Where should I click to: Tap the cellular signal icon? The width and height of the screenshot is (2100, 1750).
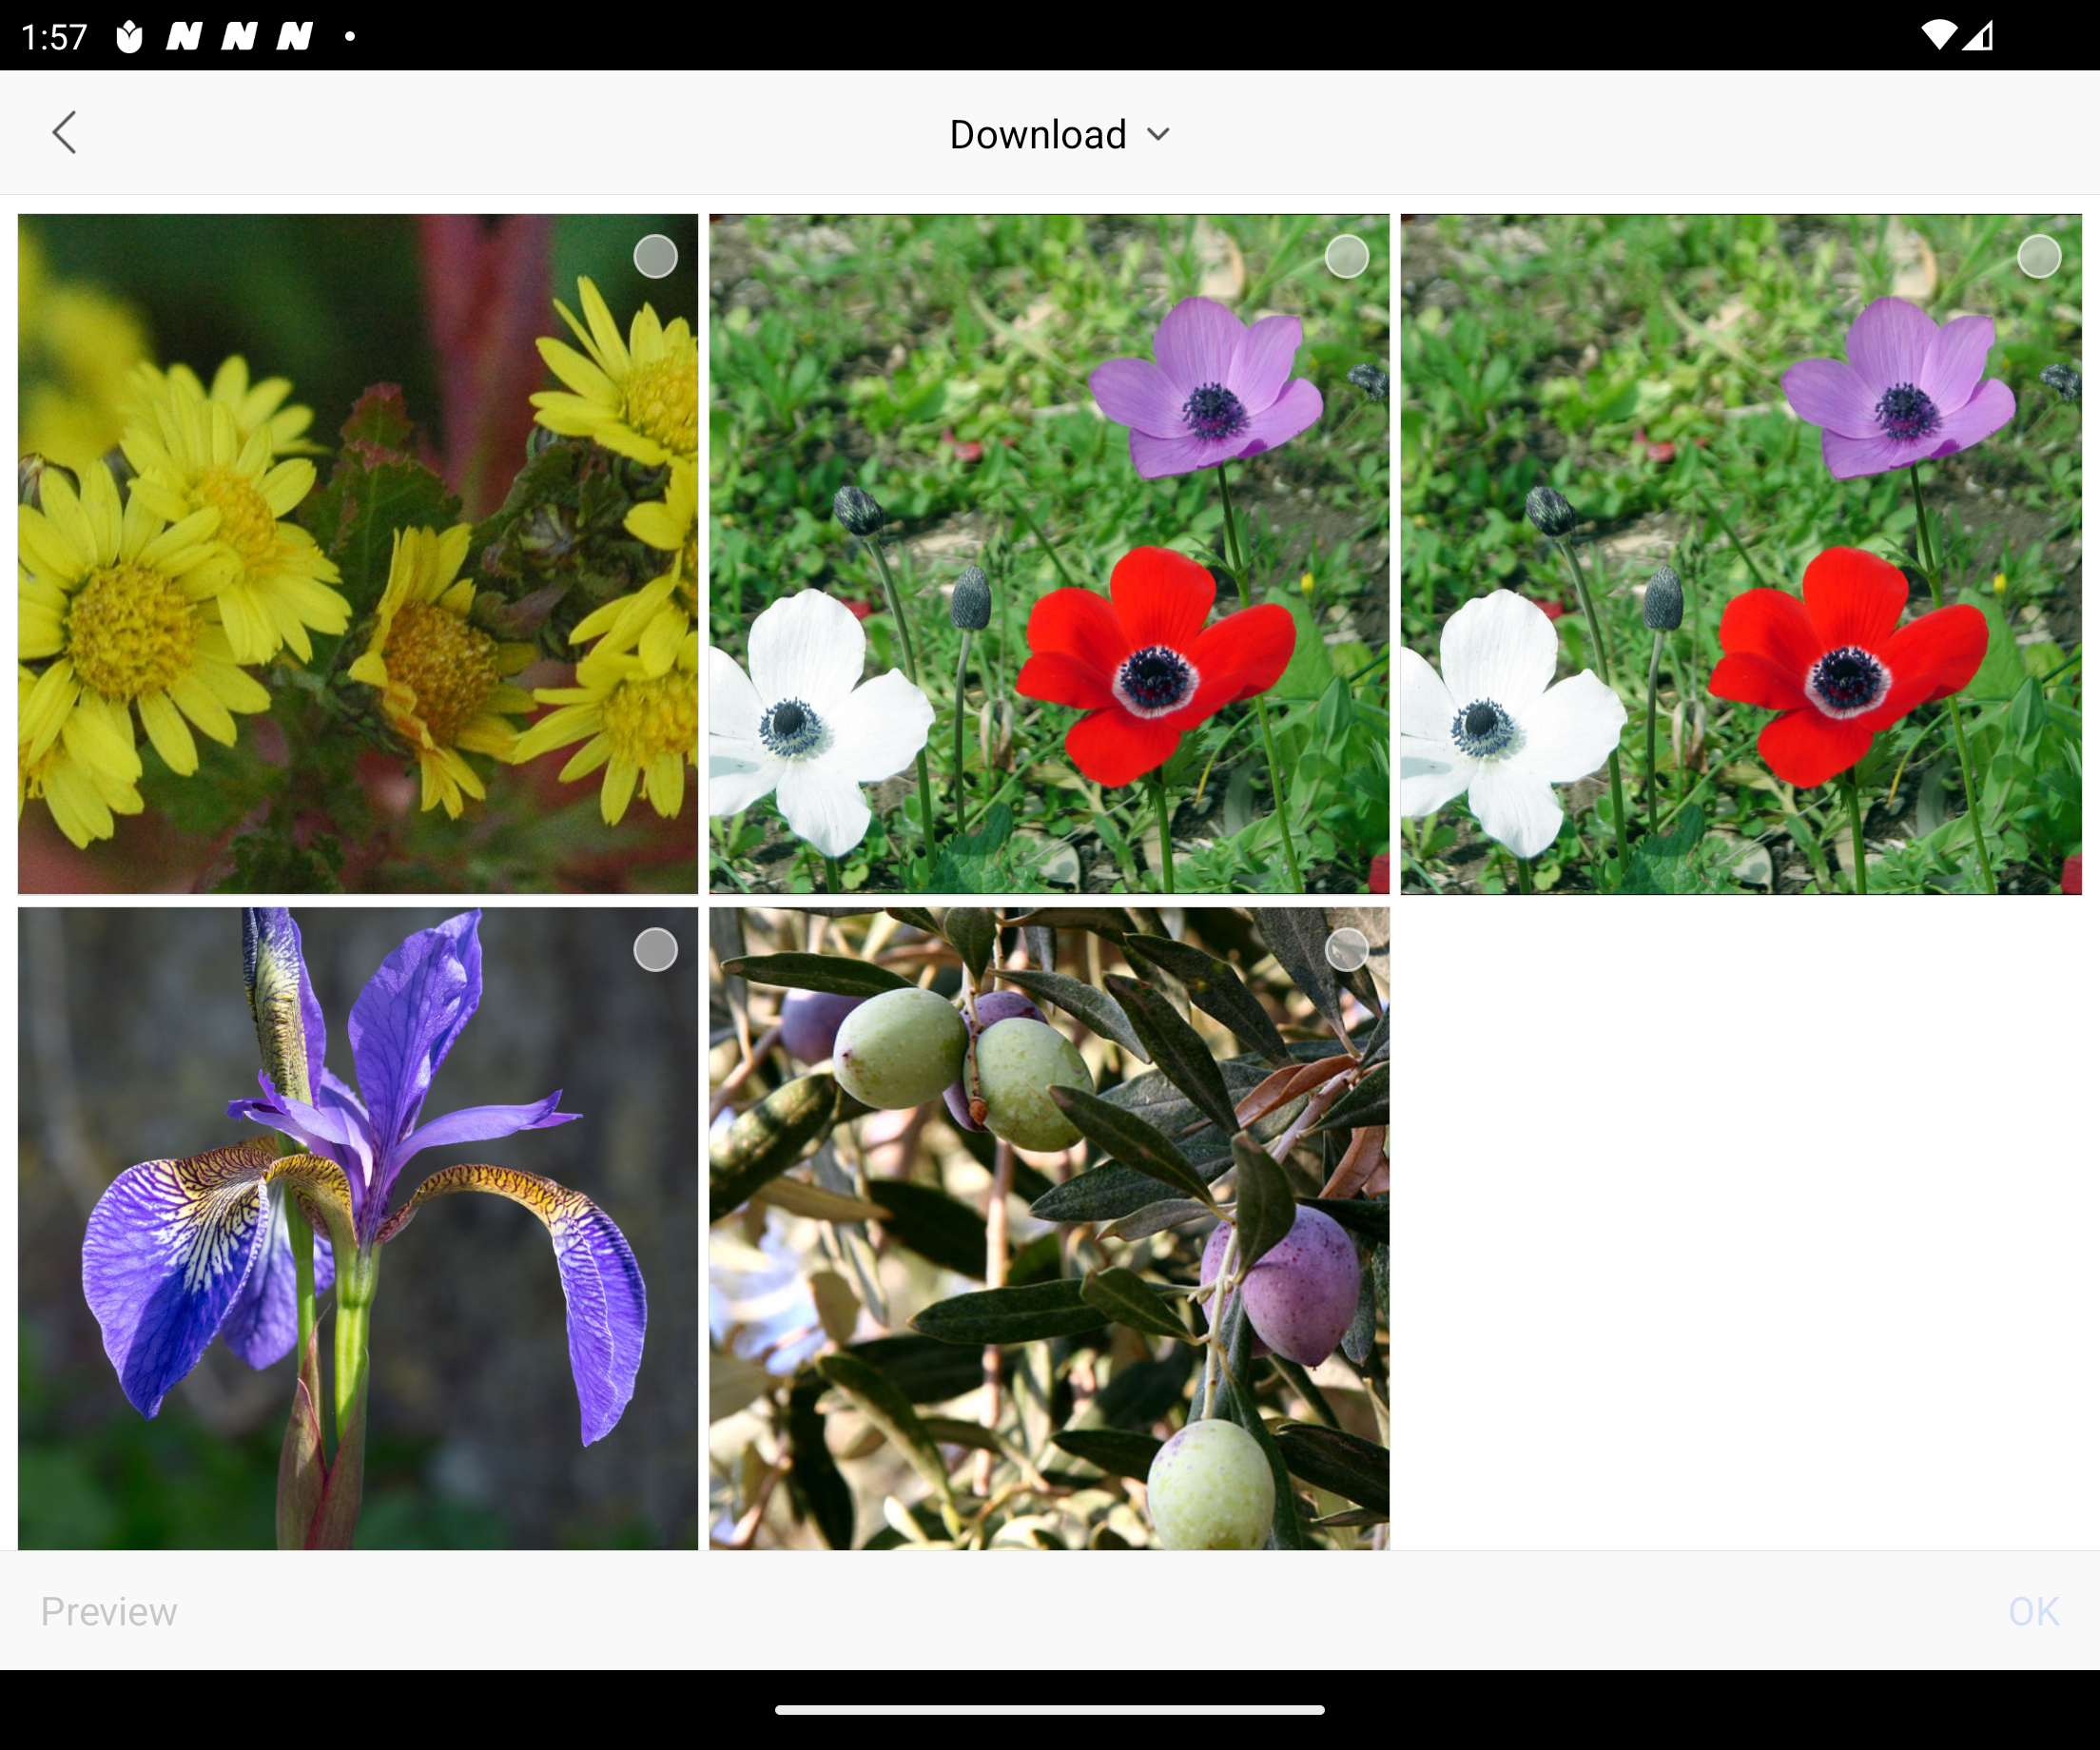pyautogui.click(x=1978, y=36)
